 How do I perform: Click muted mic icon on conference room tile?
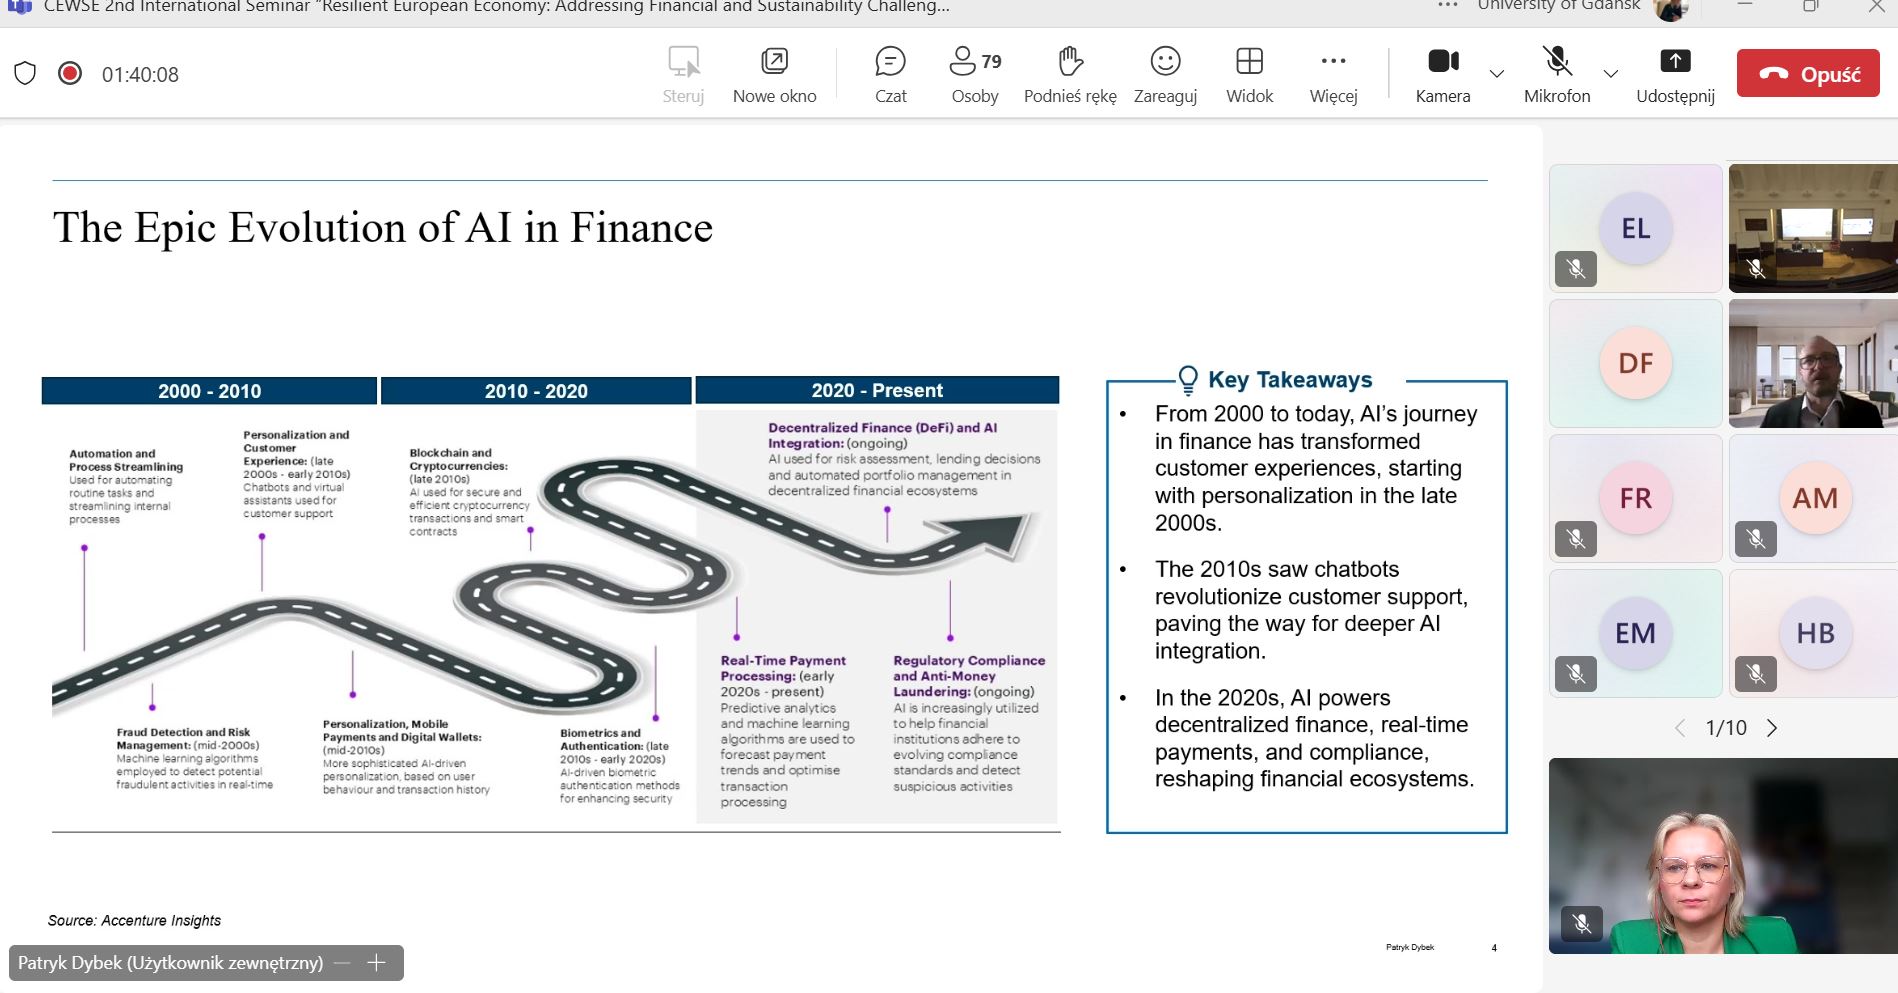point(1756,268)
